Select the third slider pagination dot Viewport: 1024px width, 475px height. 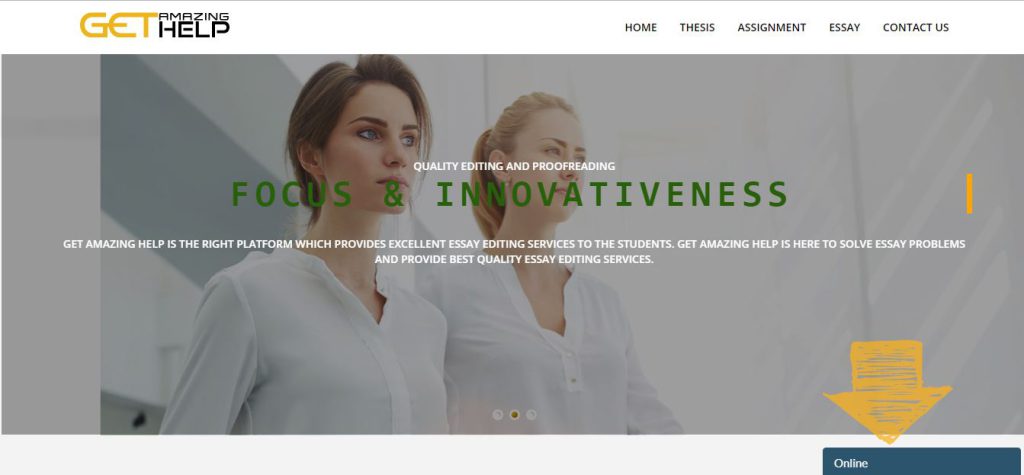point(532,415)
